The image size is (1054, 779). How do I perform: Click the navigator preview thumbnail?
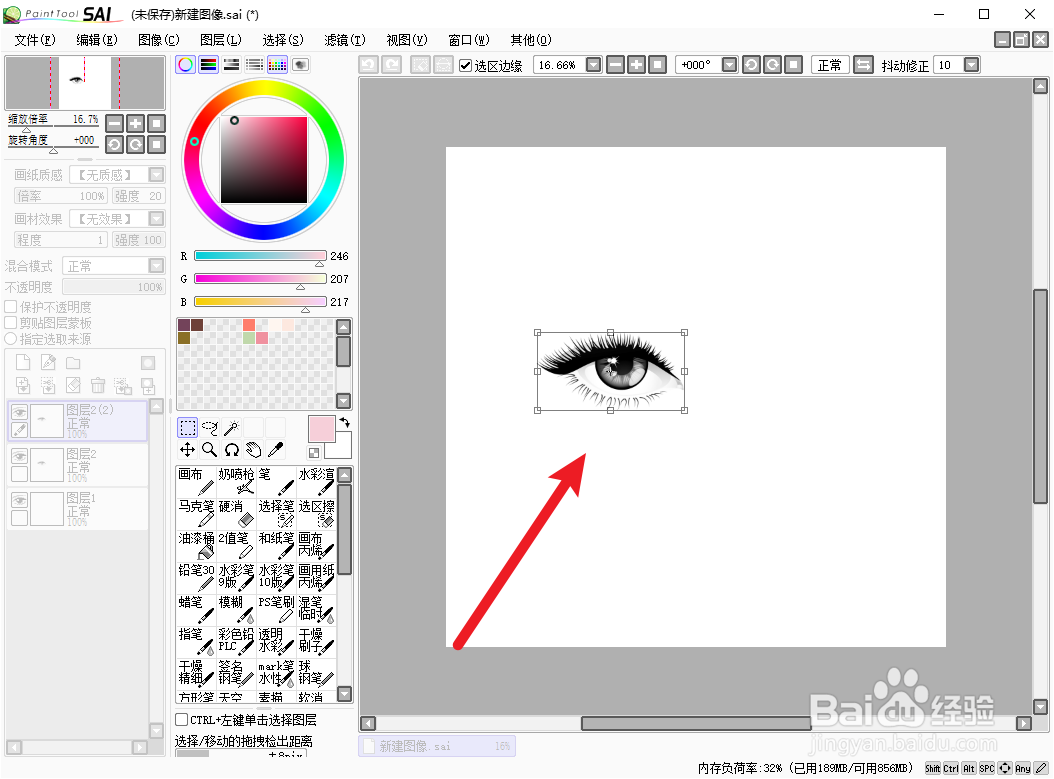(85, 82)
